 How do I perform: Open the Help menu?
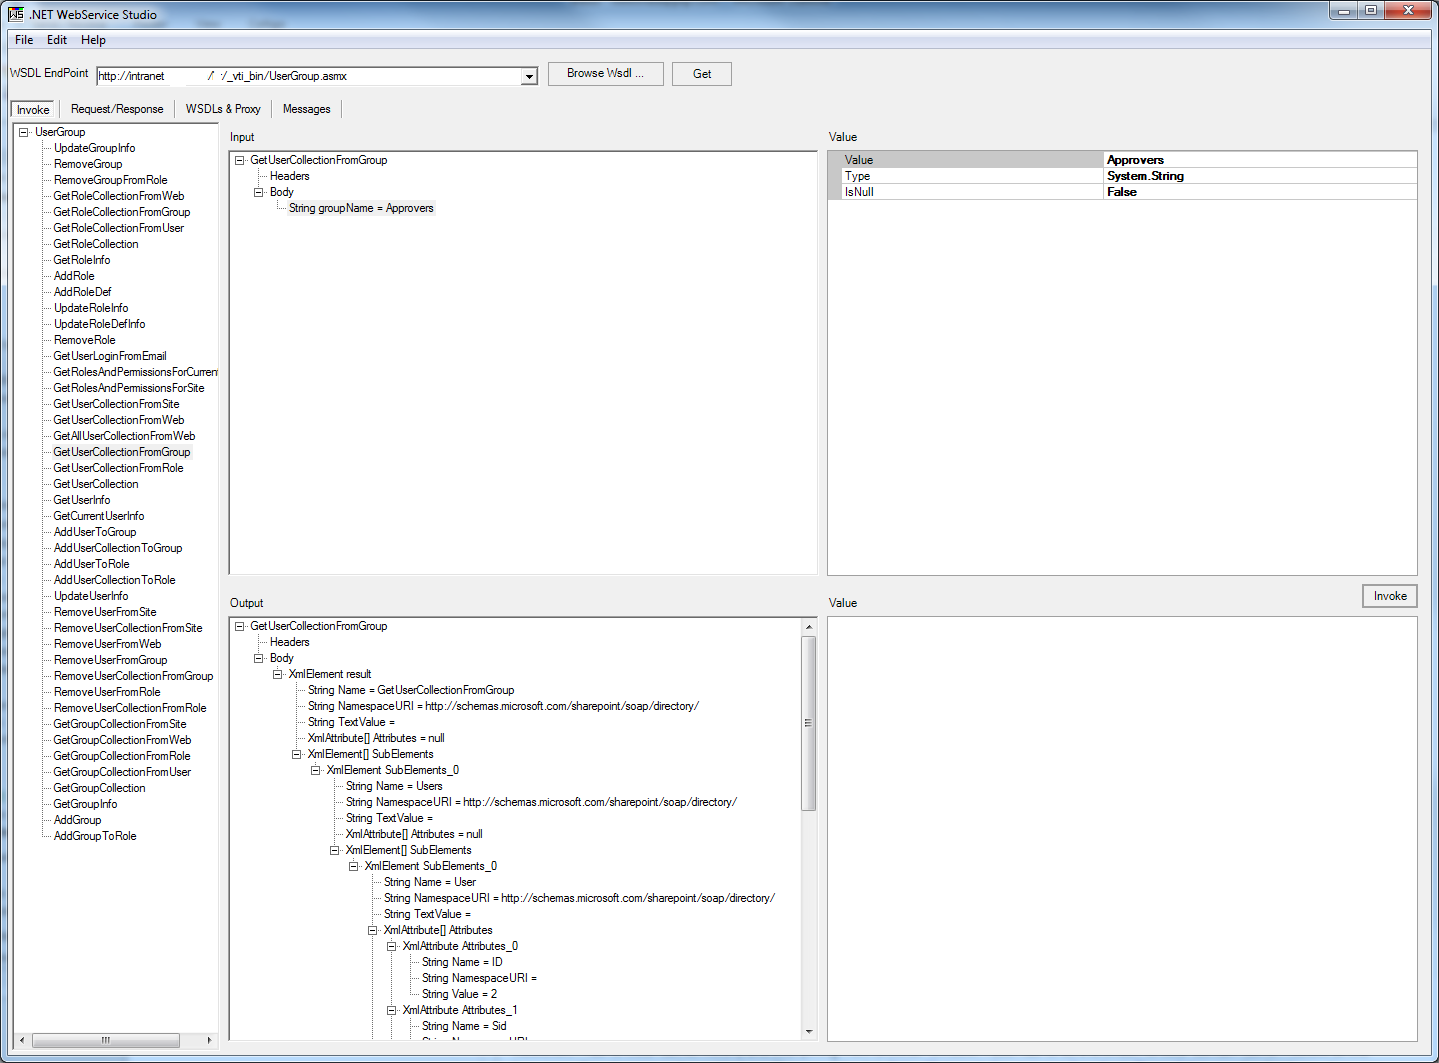[93, 40]
